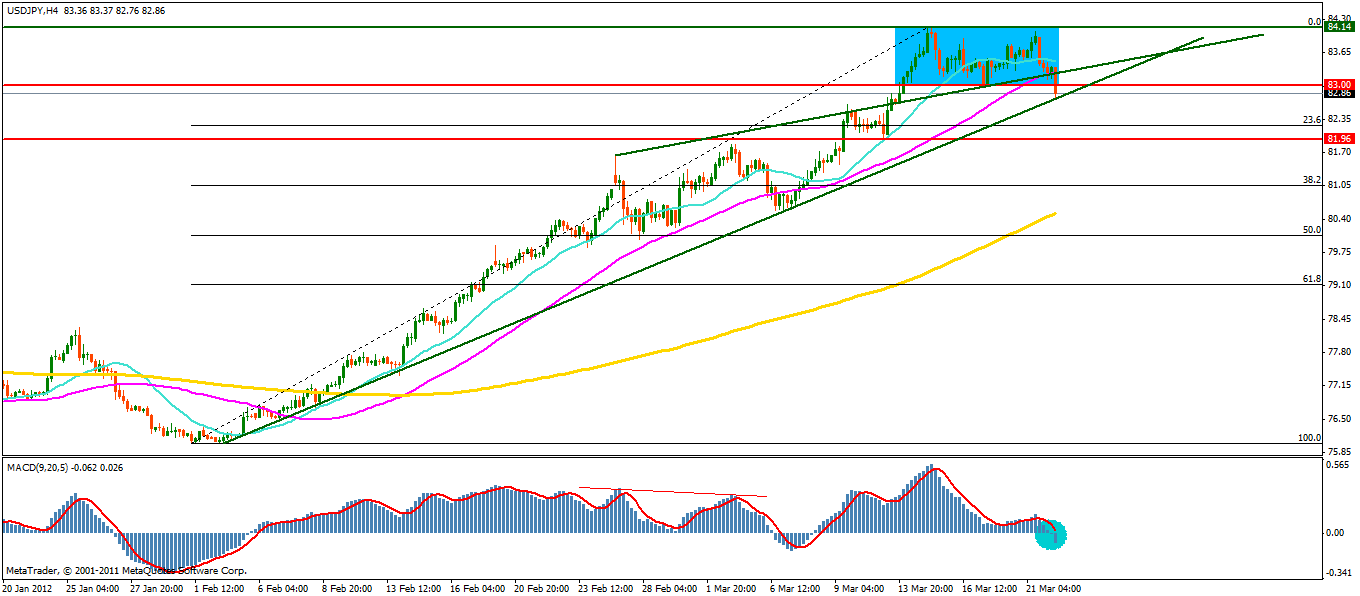Screen dimensions: 1360x596
Task: Select the 100.0 Fibonacci level label
Action: click(x=1309, y=438)
